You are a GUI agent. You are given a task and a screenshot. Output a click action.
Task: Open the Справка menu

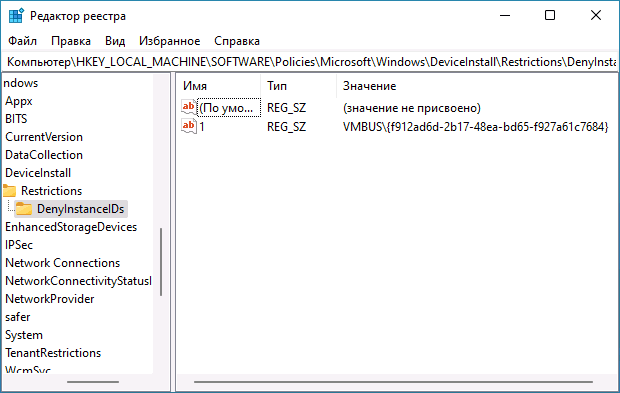pos(237,41)
